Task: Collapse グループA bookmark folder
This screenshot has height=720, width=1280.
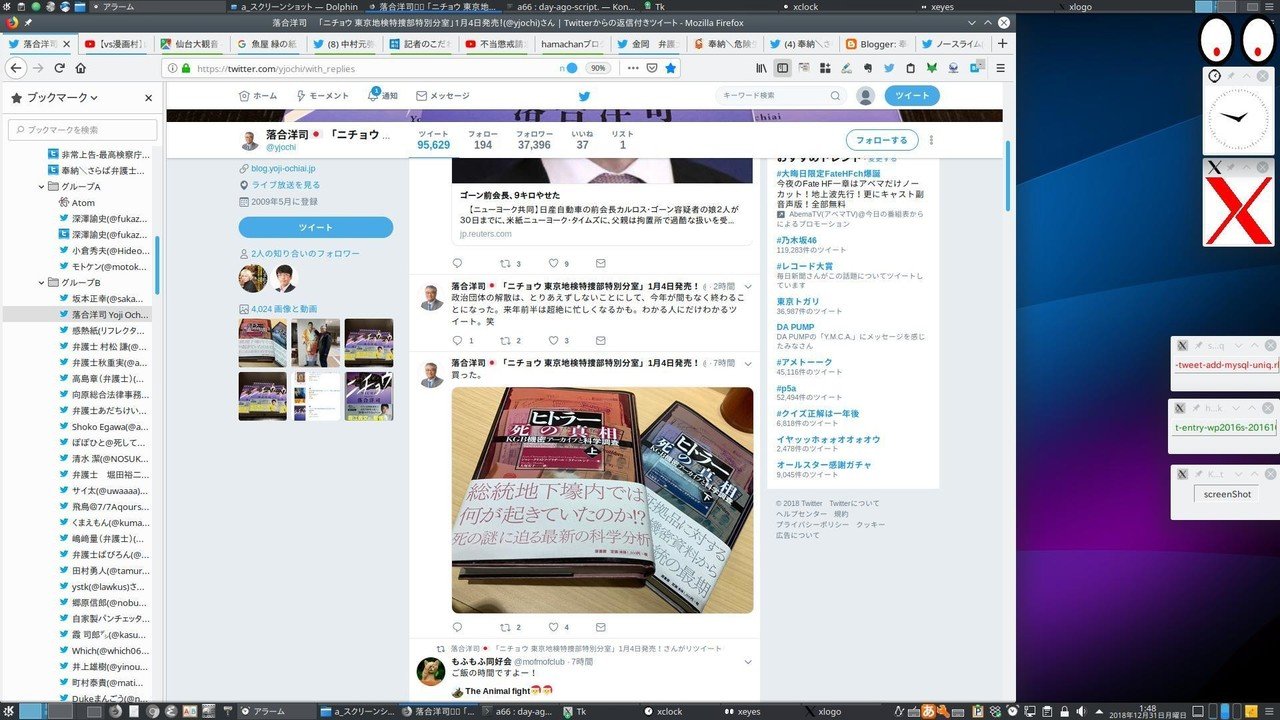Action: click(x=42, y=187)
